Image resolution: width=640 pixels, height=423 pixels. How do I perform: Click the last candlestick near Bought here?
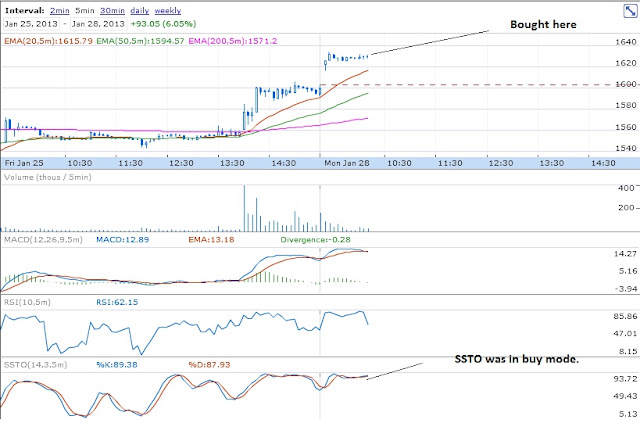point(368,56)
